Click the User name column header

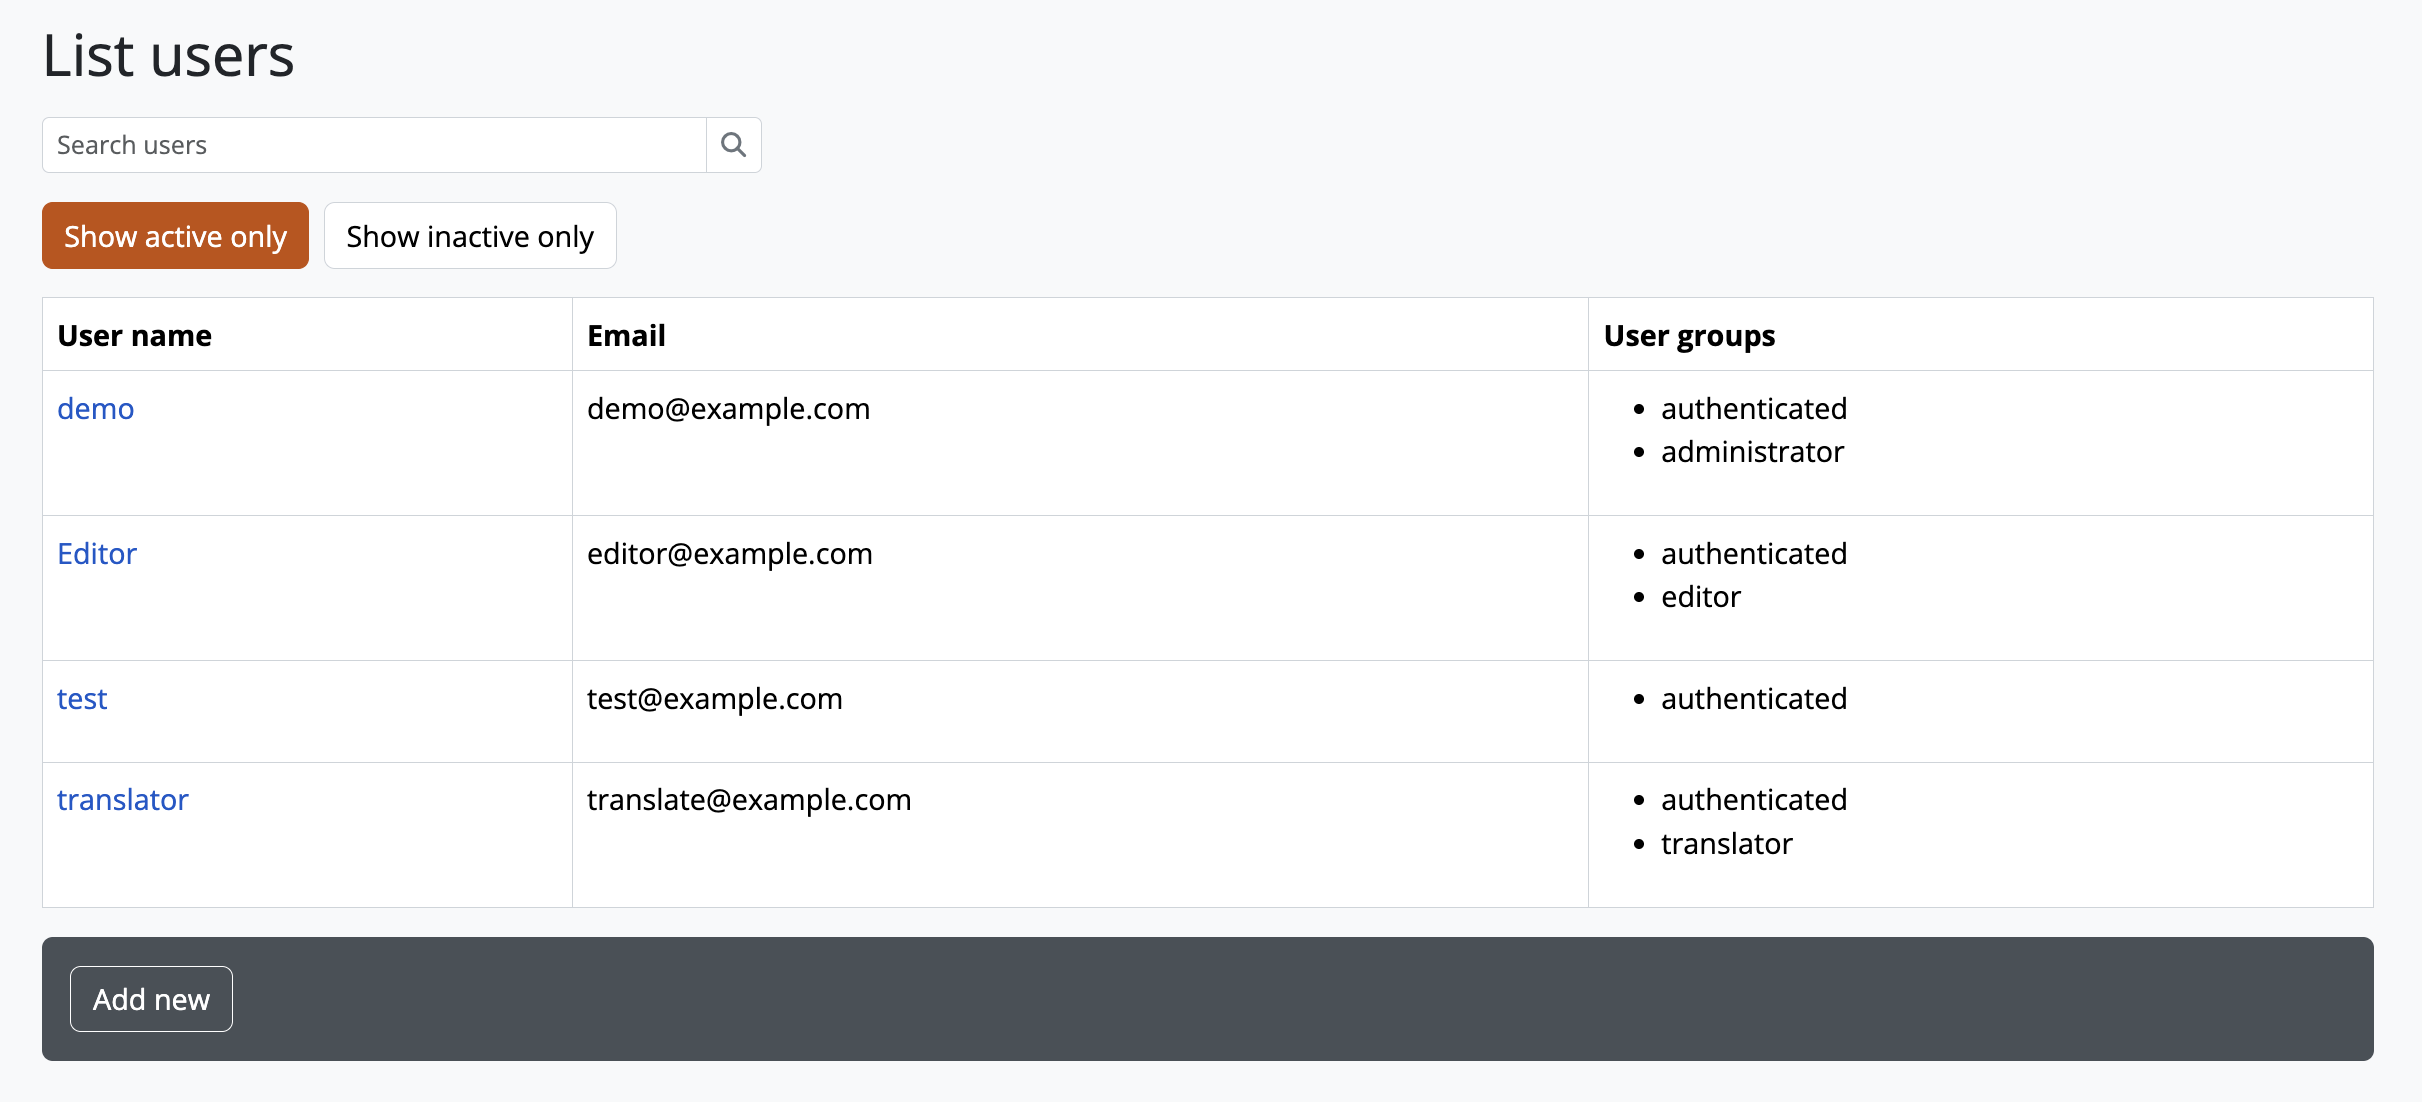coord(135,336)
